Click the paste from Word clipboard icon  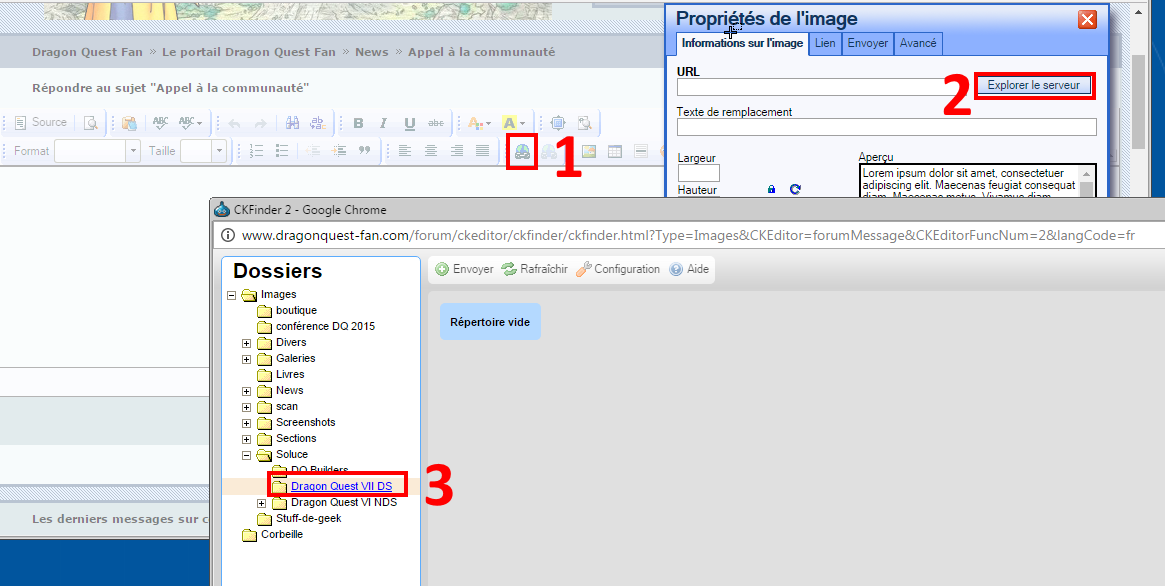[x=129, y=123]
